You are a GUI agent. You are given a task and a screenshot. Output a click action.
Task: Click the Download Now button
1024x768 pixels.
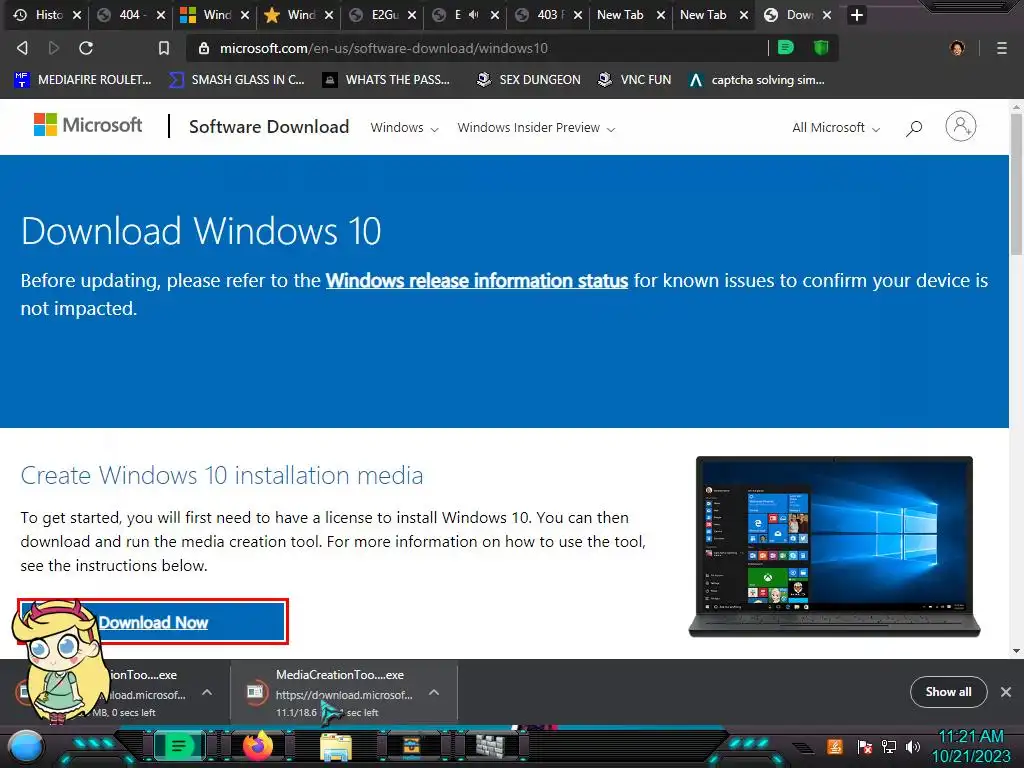click(153, 622)
